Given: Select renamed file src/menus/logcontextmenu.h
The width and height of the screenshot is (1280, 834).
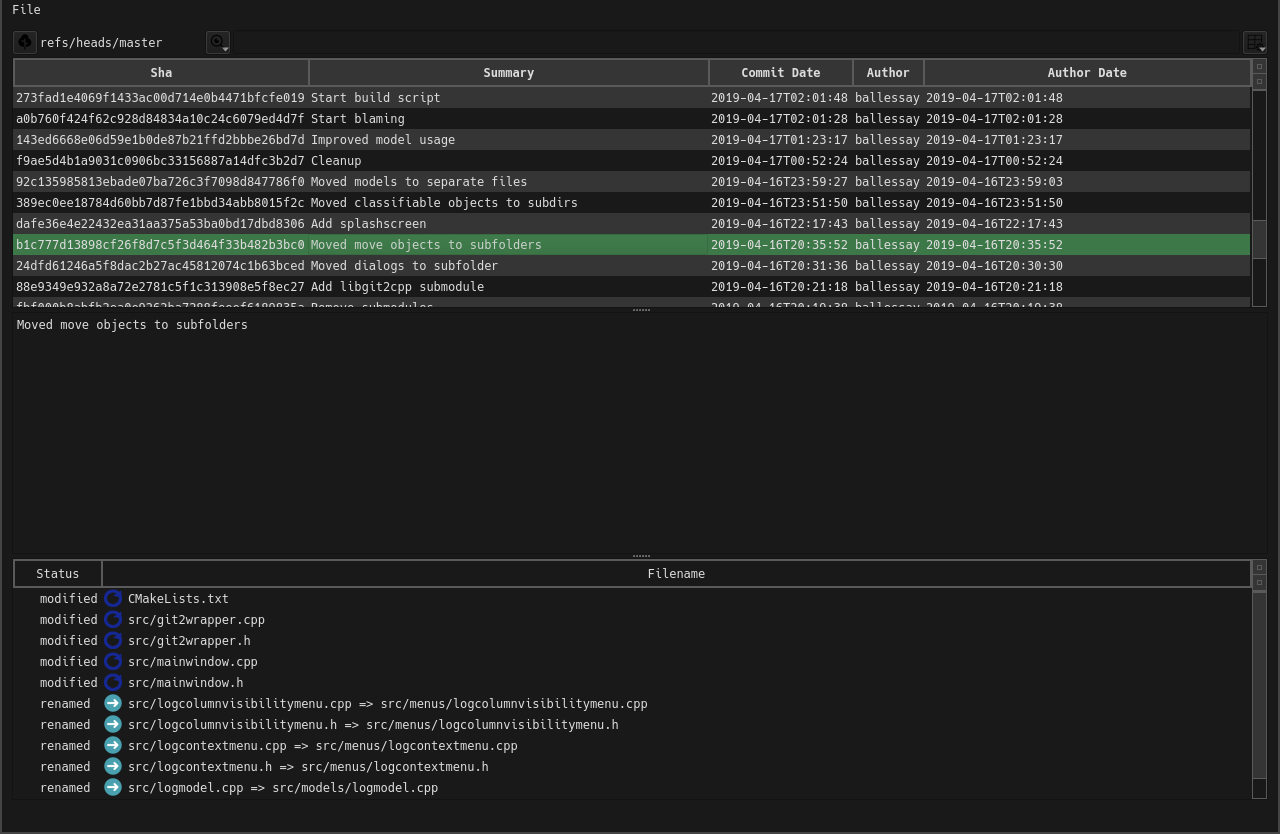Looking at the screenshot, I should (x=308, y=767).
